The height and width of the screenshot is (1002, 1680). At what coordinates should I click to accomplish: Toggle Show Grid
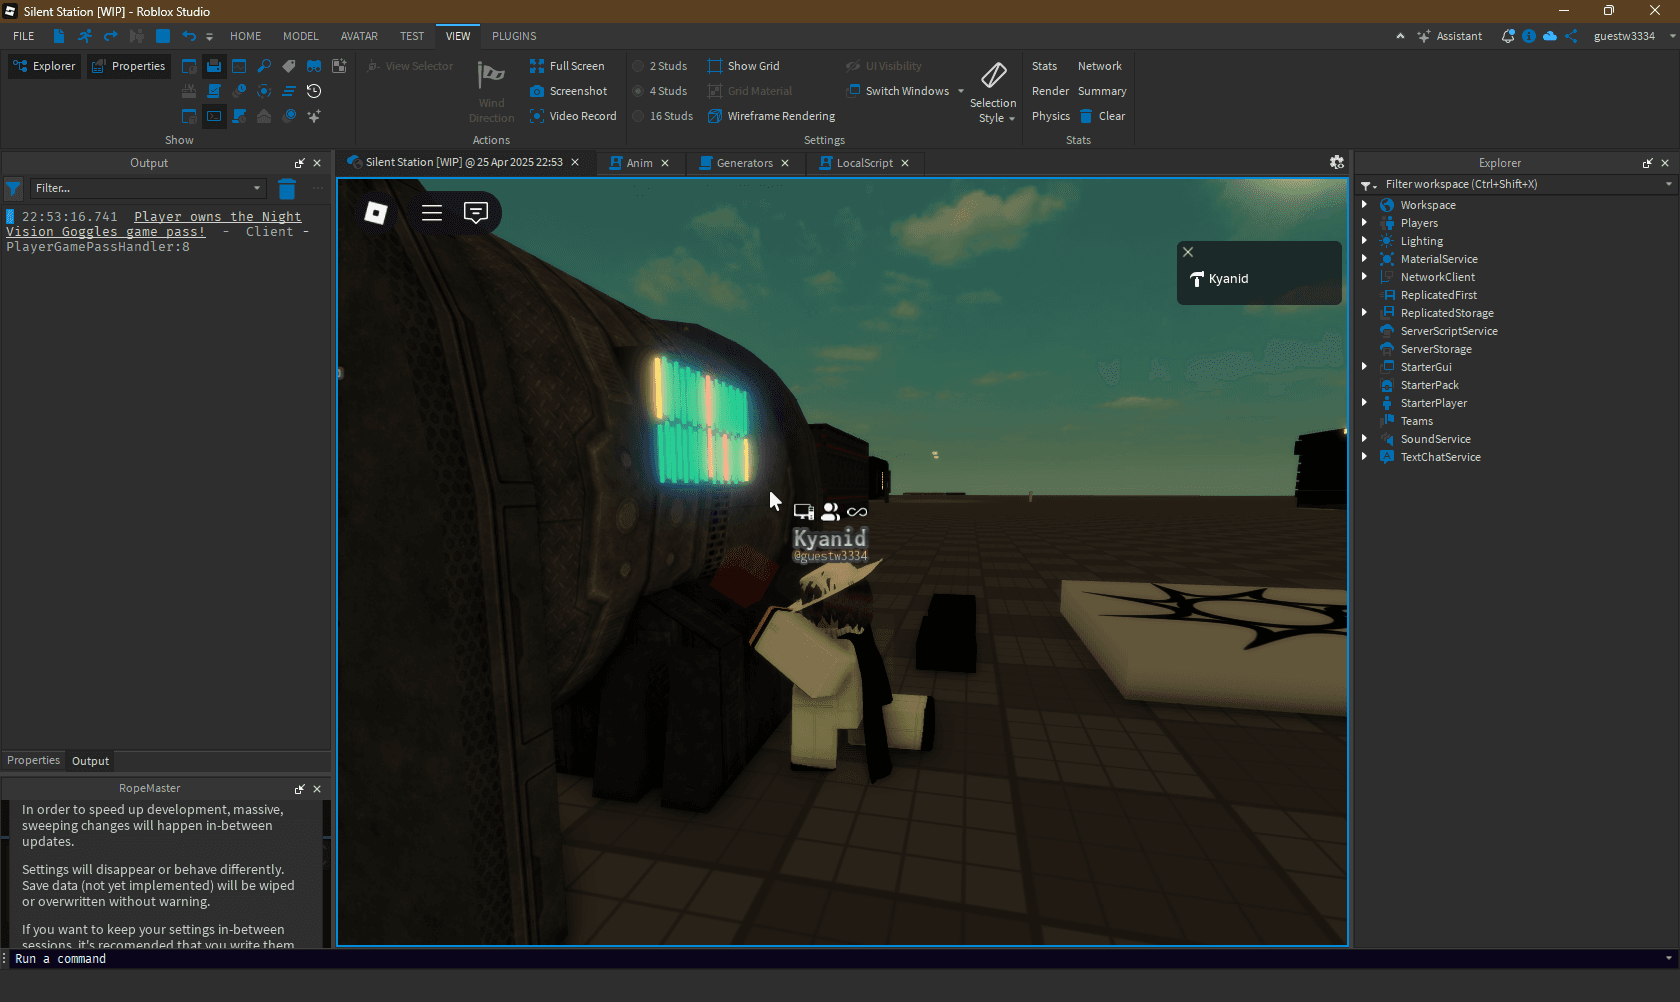(x=743, y=66)
